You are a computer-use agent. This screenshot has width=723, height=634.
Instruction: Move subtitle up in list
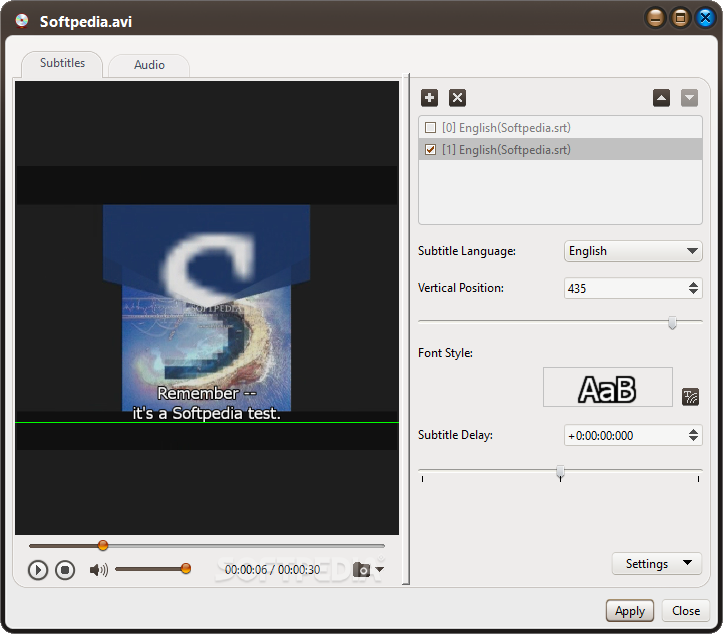[x=661, y=98]
